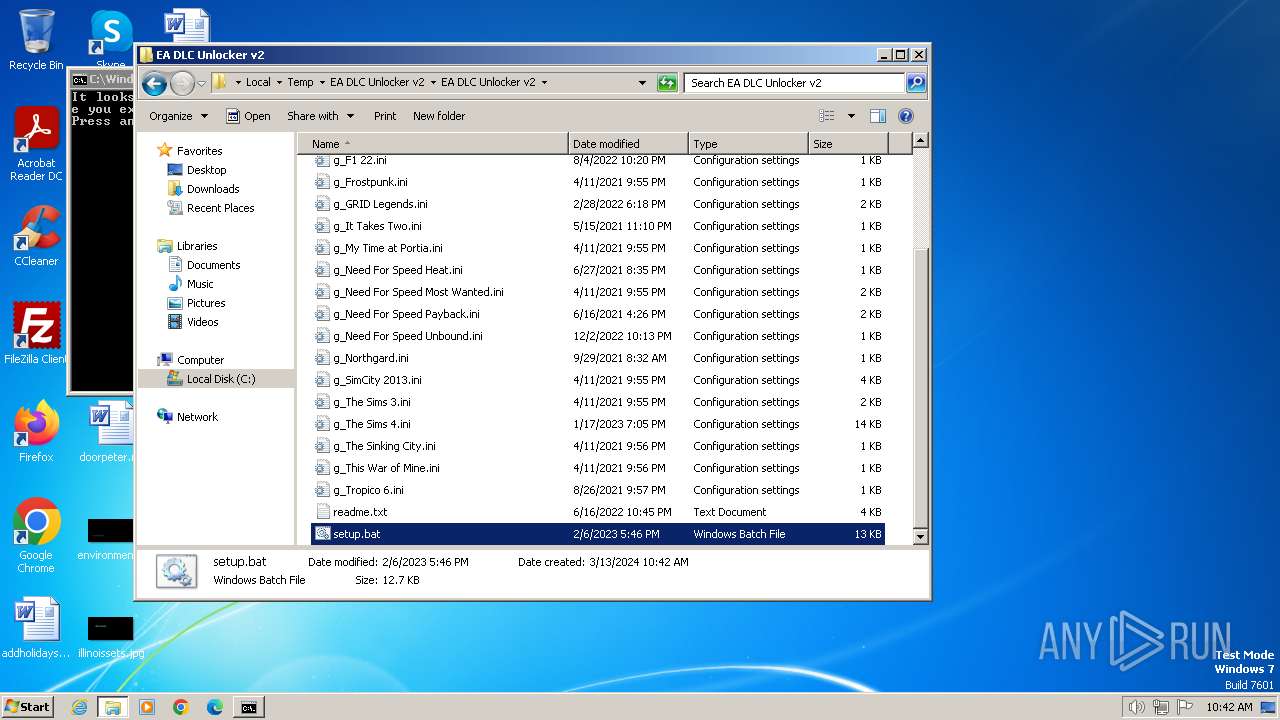The width and height of the screenshot is (1280, 720).
Task: Click the refresh button beside address bar
Action: click(x=667, y=83)
